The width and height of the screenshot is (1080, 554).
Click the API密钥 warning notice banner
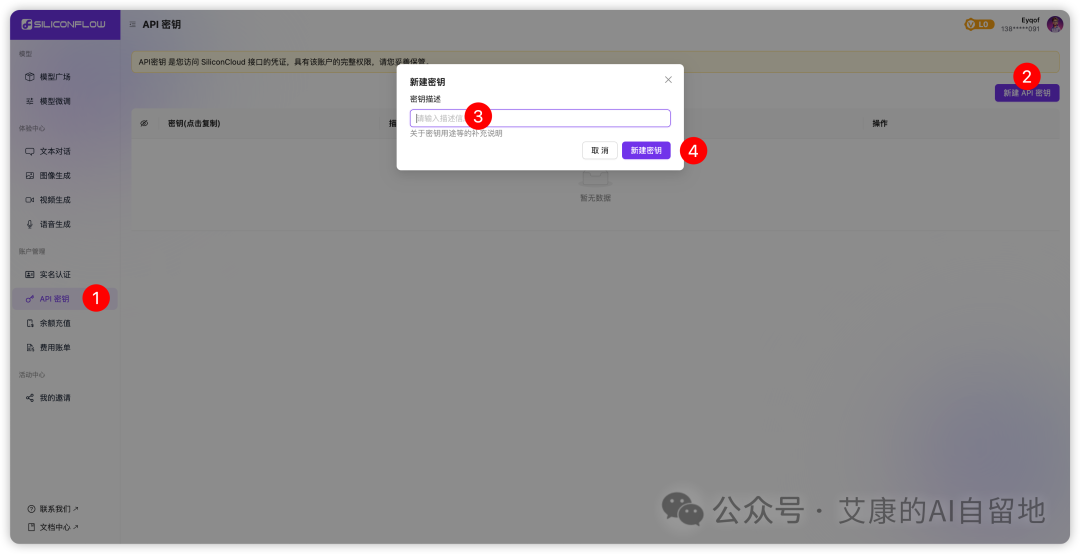(595, 62)
